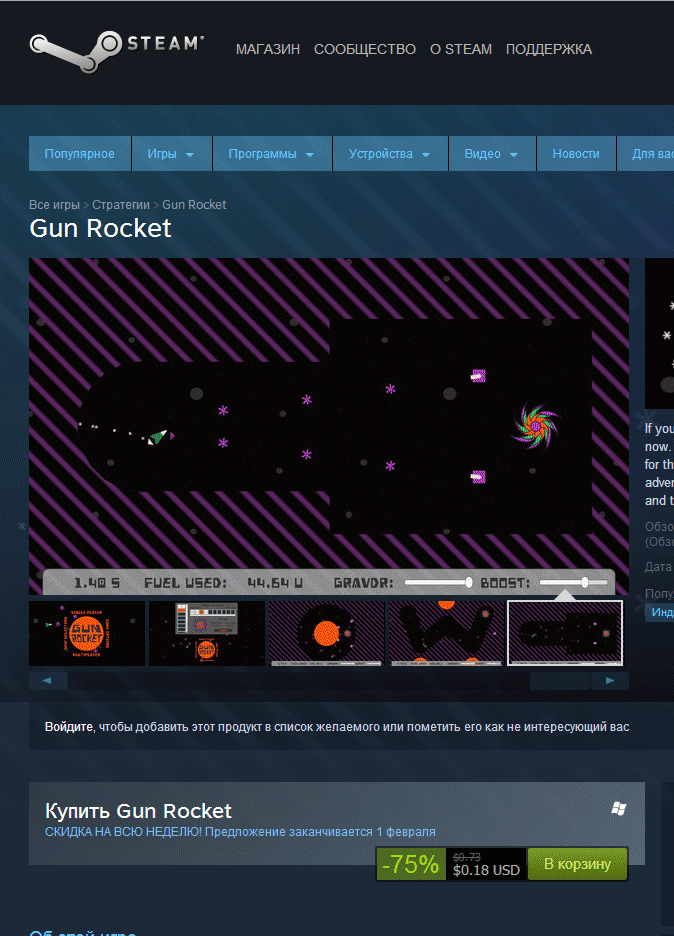Open the Новости tab

576,154
